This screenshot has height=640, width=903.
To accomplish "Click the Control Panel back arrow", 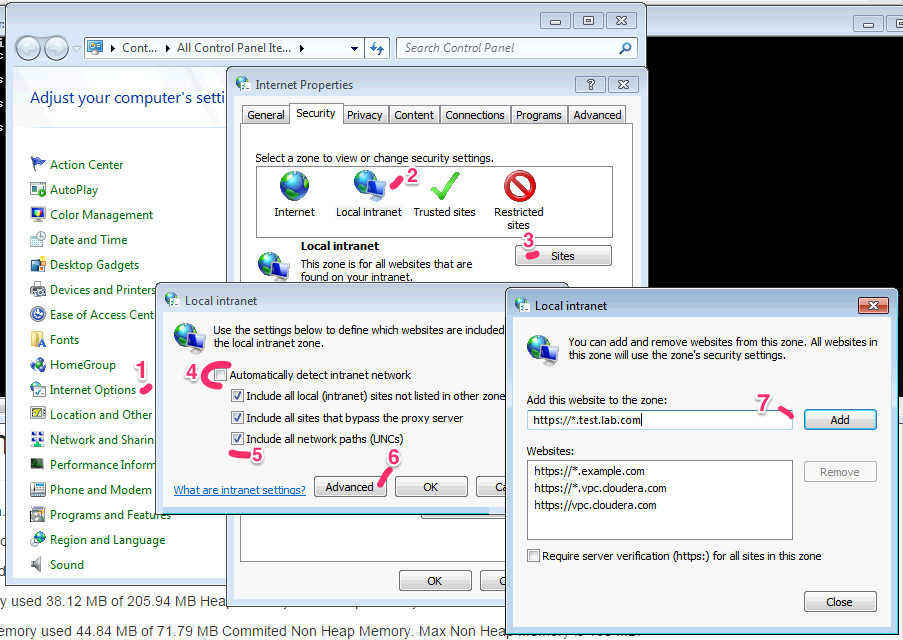I will [28, 48].
